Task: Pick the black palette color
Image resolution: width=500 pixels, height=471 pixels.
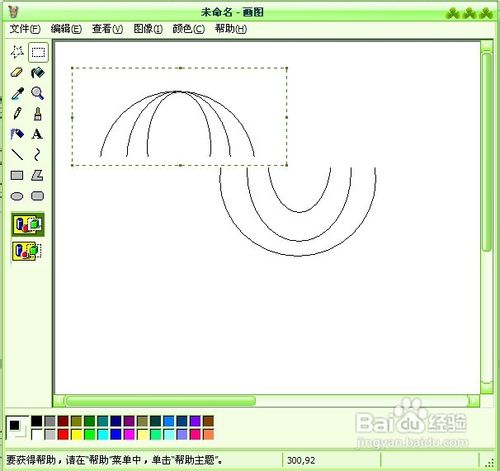Action: (37, 421)
